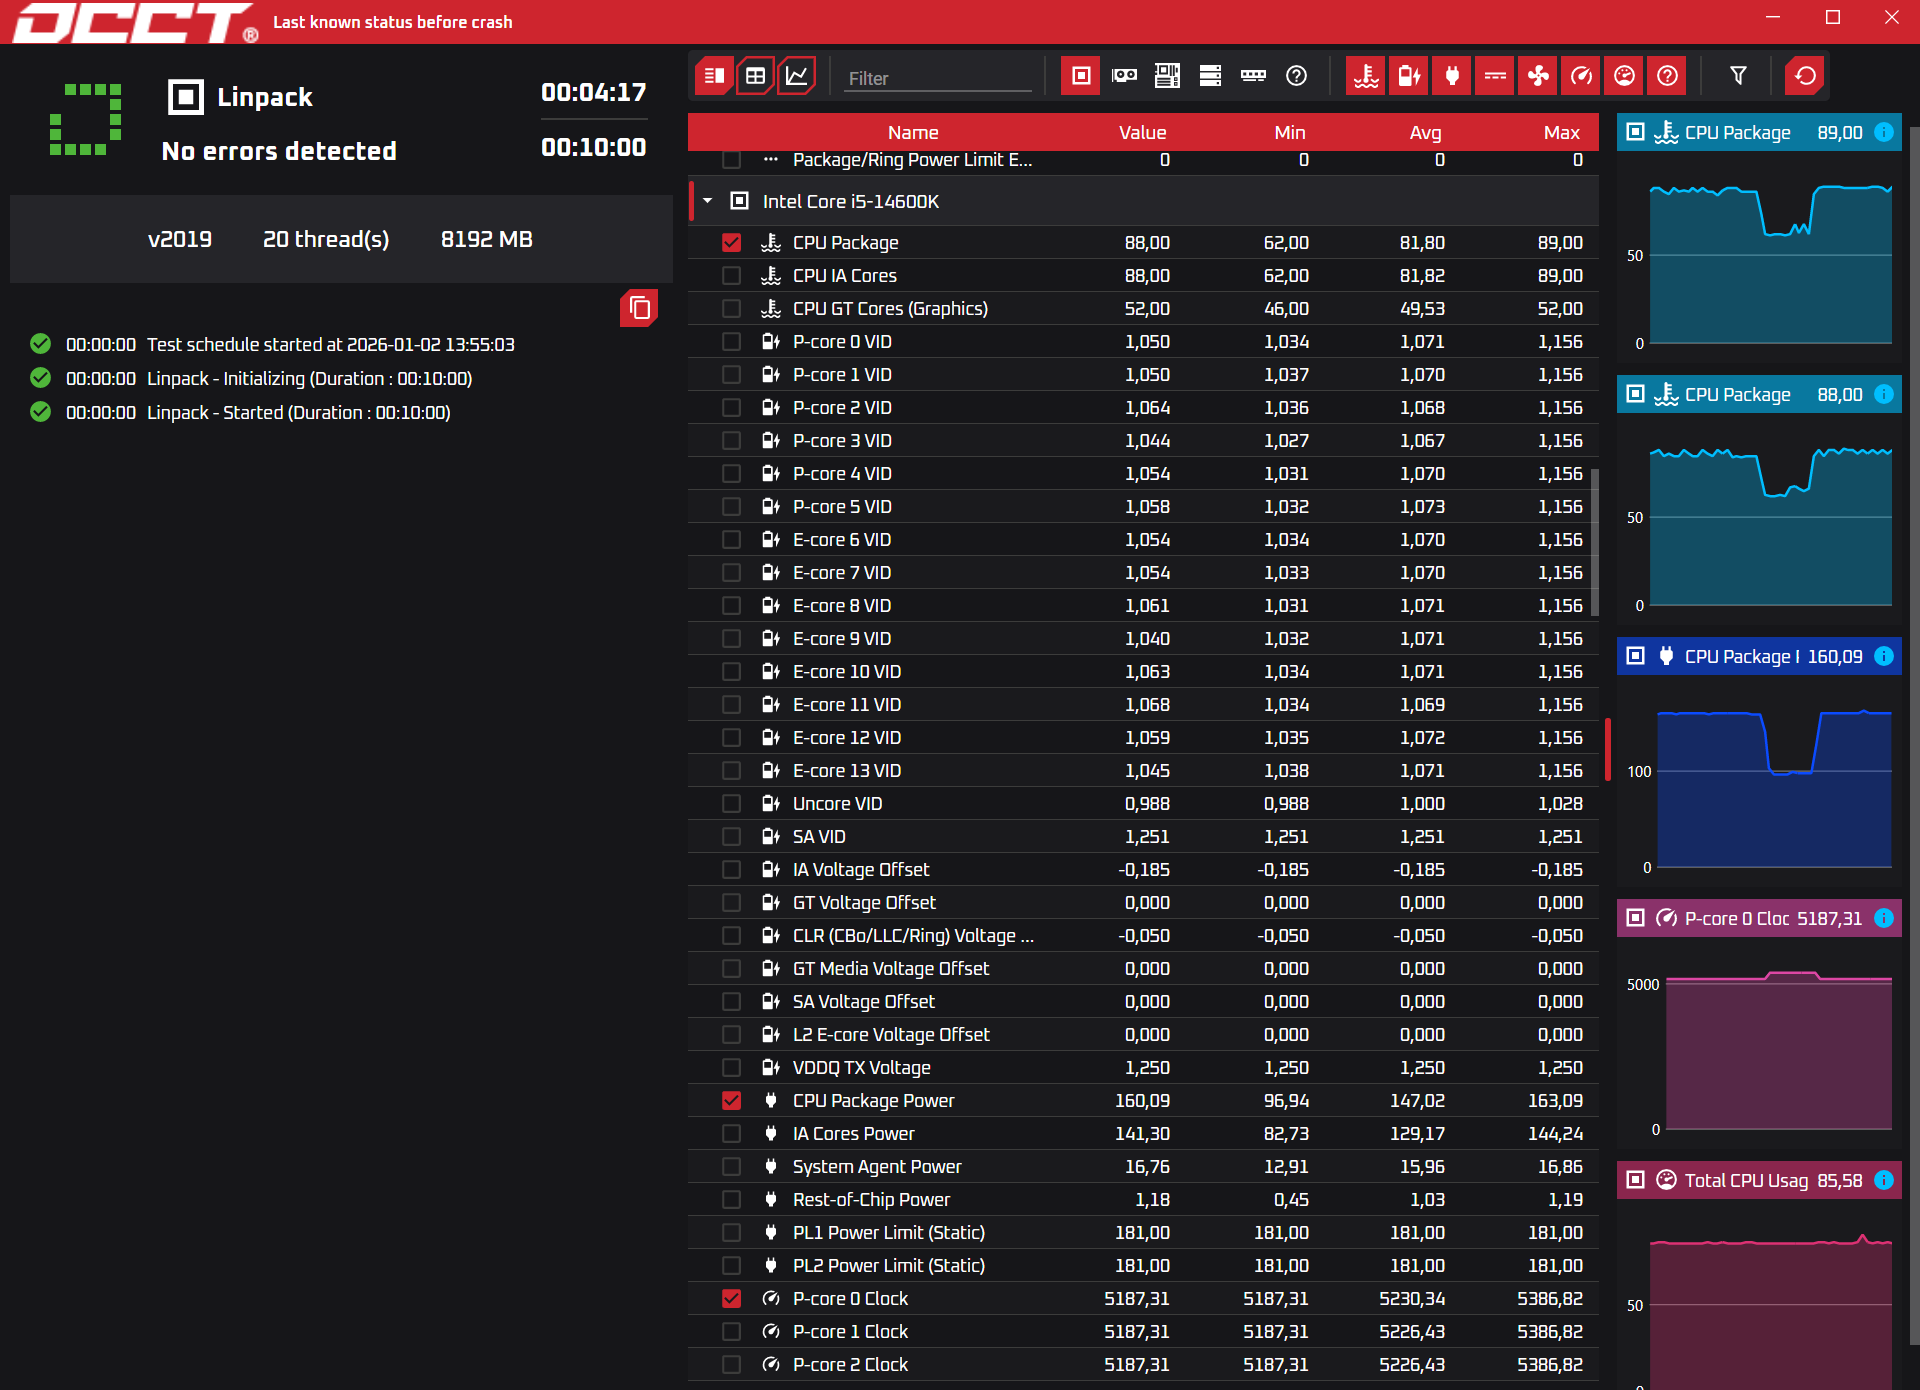Copy the test log to clipboard

[639, 309]
